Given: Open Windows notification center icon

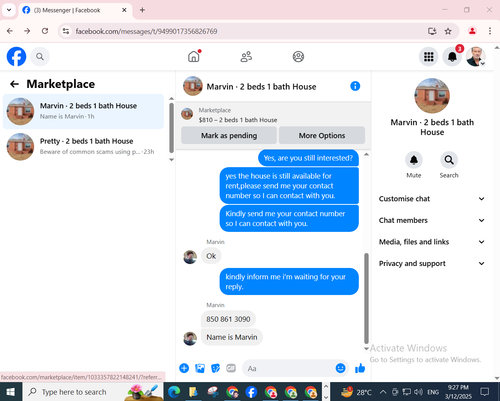Looking at the screenshot, I should pyautogui.click(x=484, y=392).
